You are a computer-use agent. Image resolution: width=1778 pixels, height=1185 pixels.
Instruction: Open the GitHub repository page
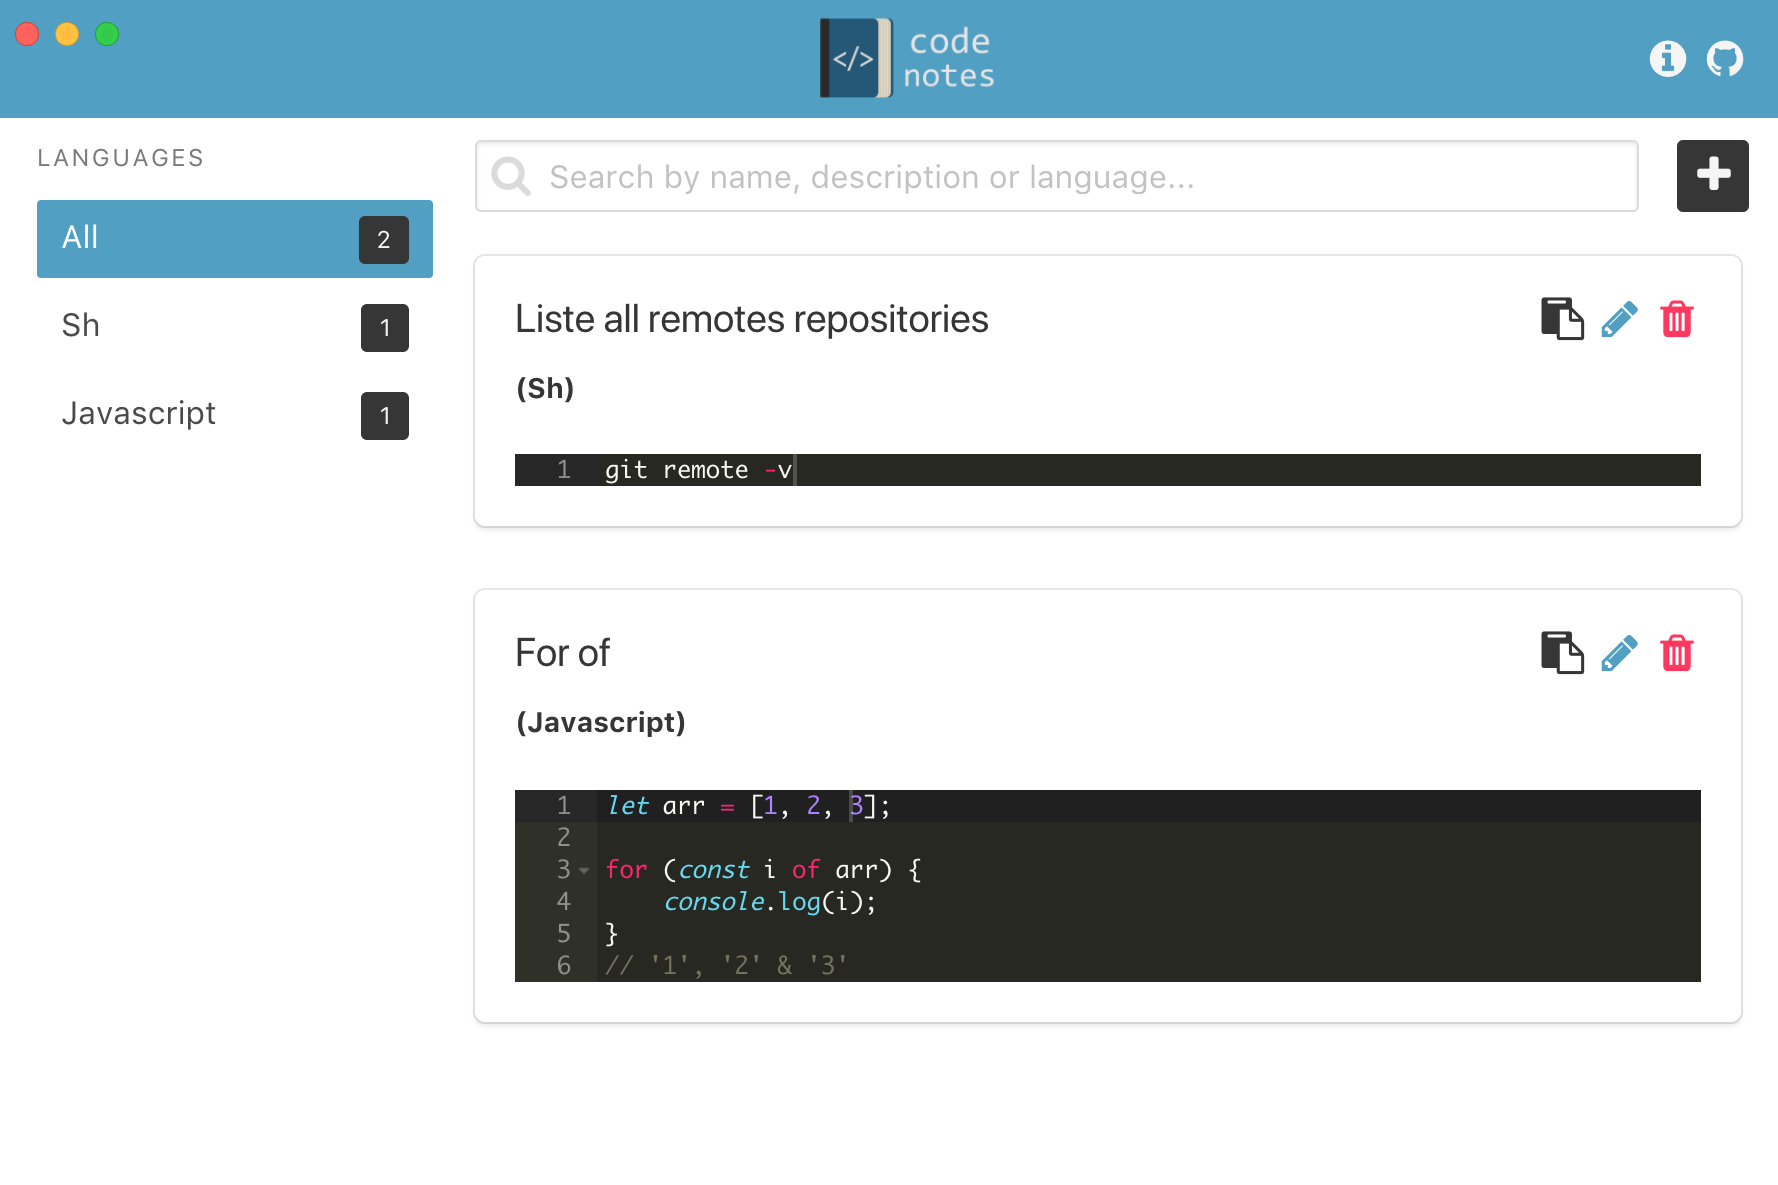pos(1725,59)
